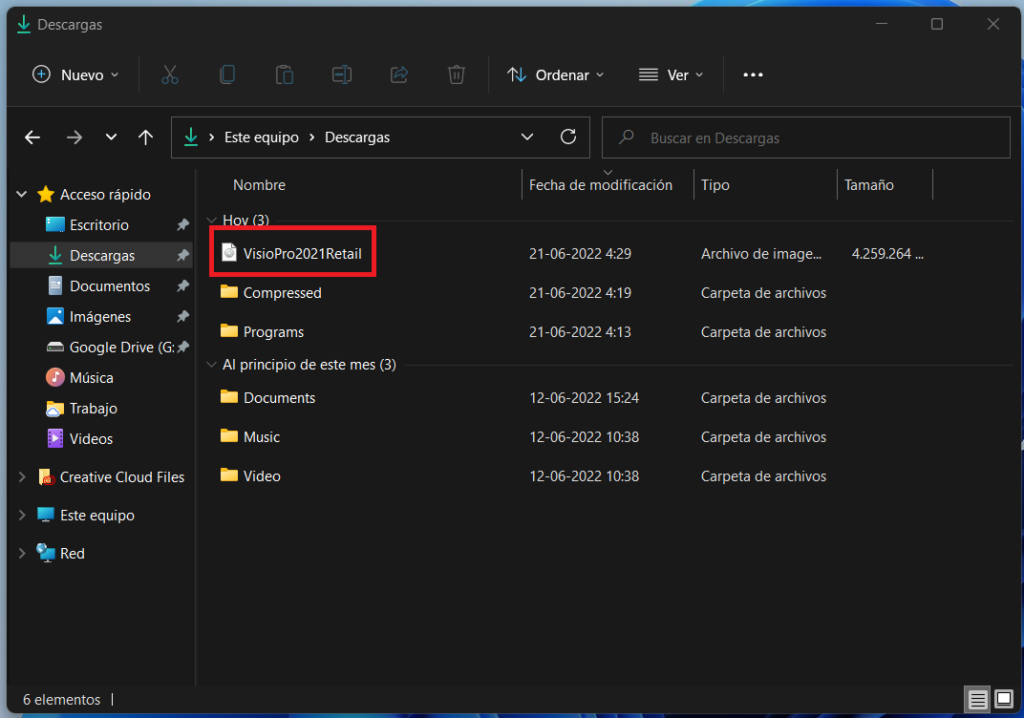Viewport: 1024px width, 718px height.
Task: Switch to large thumbnails view toggle
Action: 1004,700
